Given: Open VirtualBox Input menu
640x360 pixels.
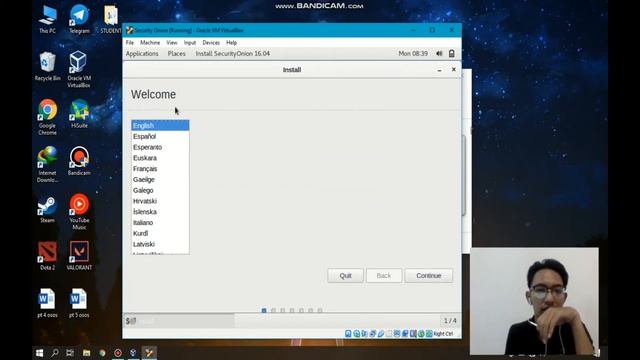Looking at the screenshot, I should tap(190, 42).
